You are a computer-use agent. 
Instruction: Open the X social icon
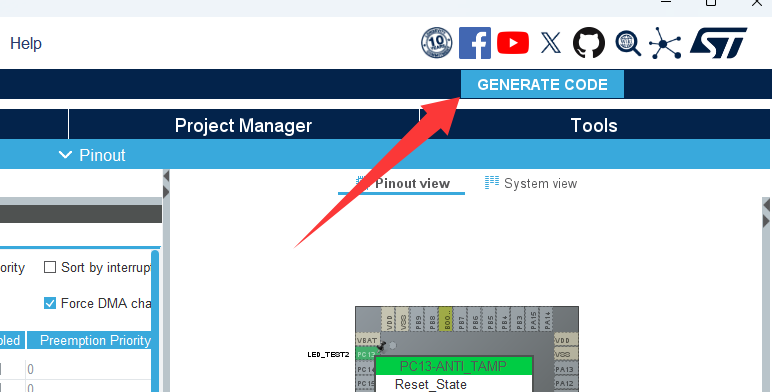click(550, 43)
